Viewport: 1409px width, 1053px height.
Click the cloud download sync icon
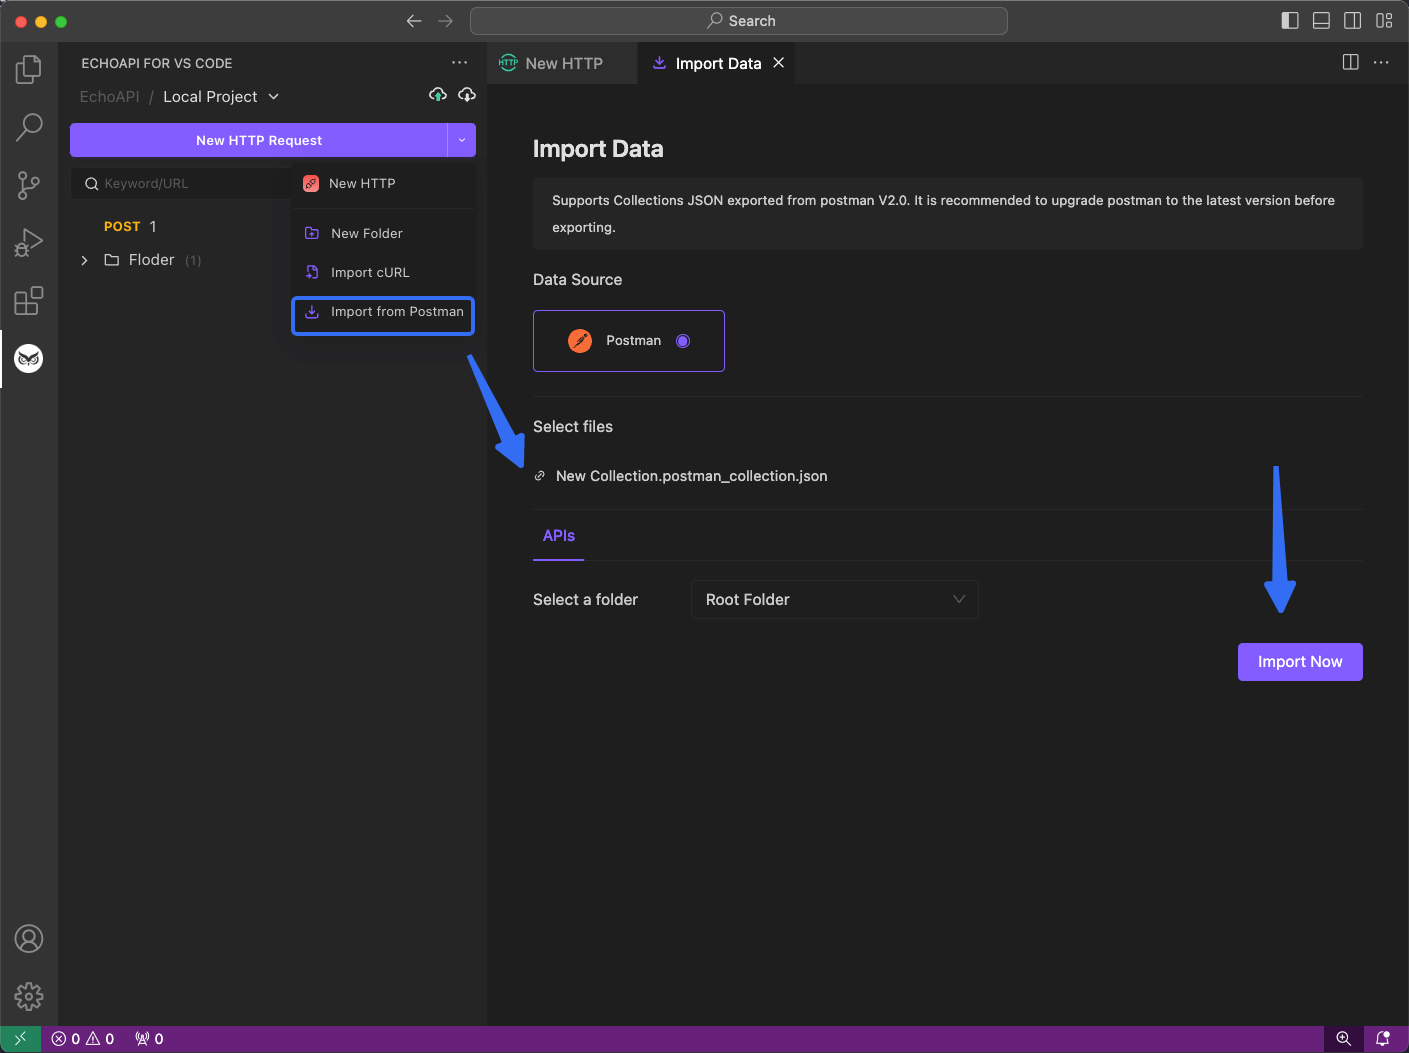[x=467, y=95]
